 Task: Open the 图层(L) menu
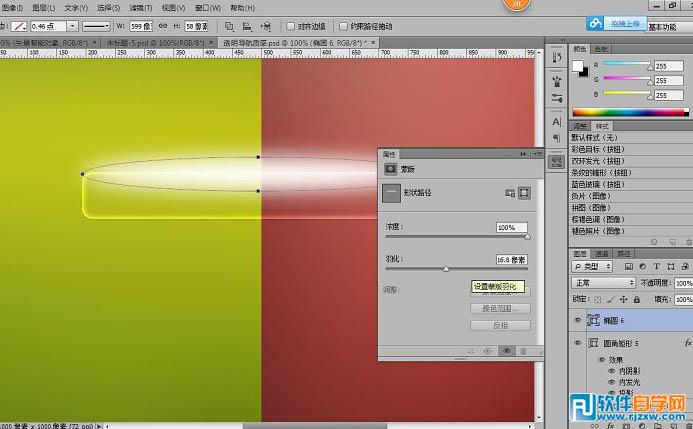coord(43,8)
